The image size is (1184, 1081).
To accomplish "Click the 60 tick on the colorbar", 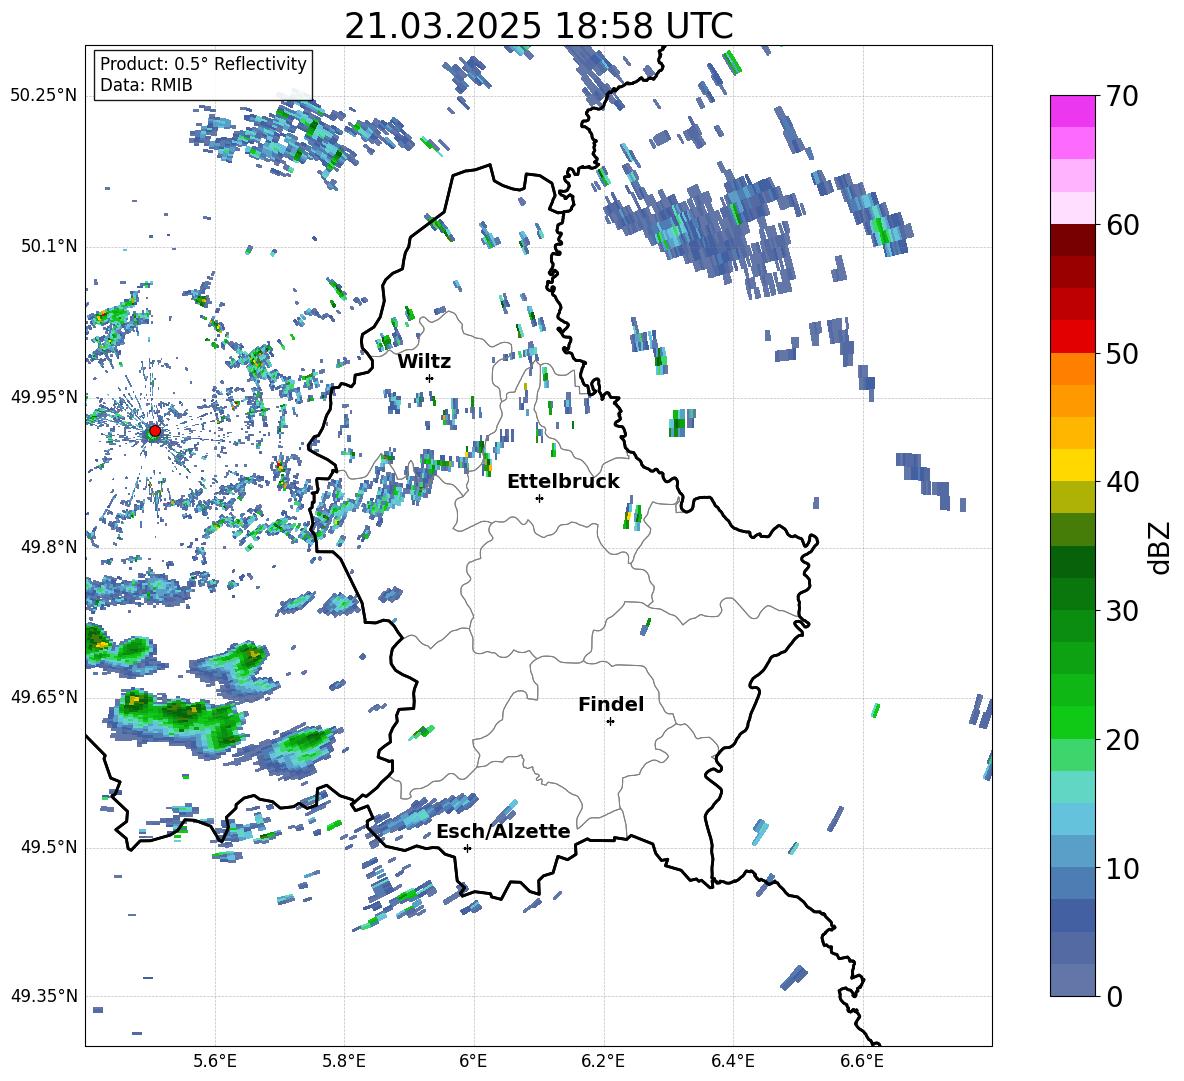I will click(1122, 225).
